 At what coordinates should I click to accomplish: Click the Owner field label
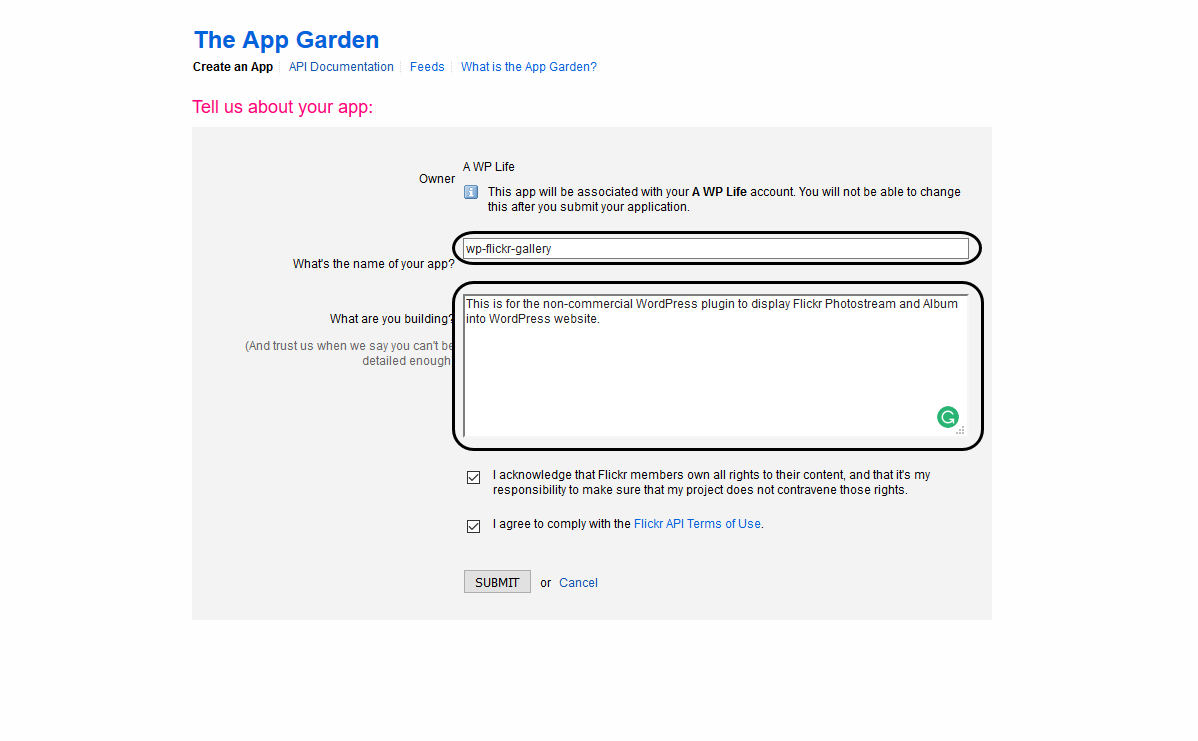(x=437, y=179)
